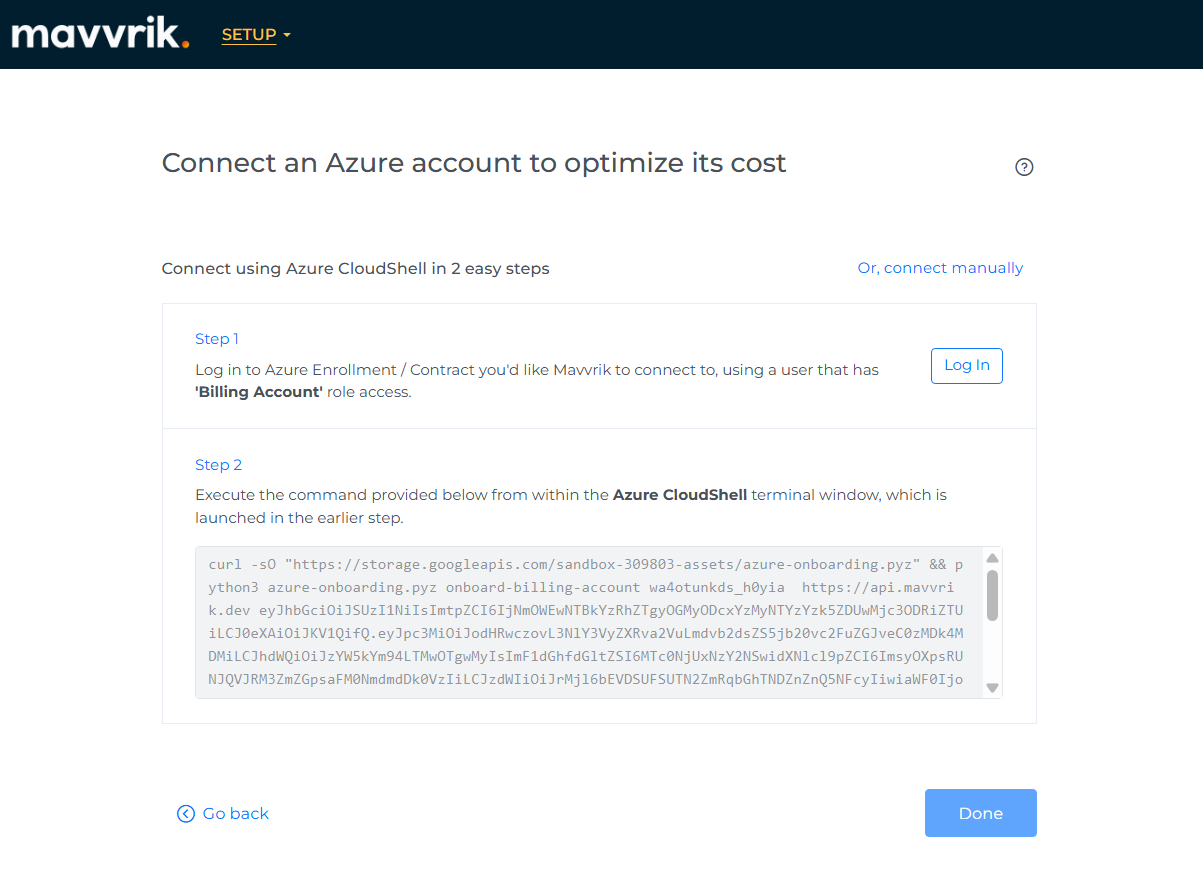Click the Step 1 label
Screen dimensions: 1203x875
point(217,339)
